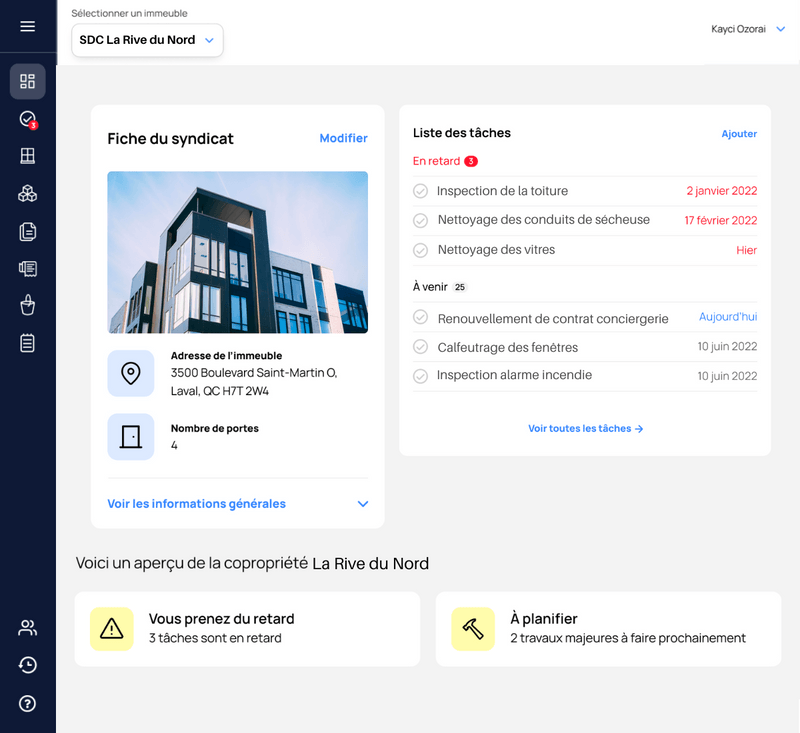Open tasks via the checkmark icon with red badge
800x733 pixels.
tap(27, 118)
